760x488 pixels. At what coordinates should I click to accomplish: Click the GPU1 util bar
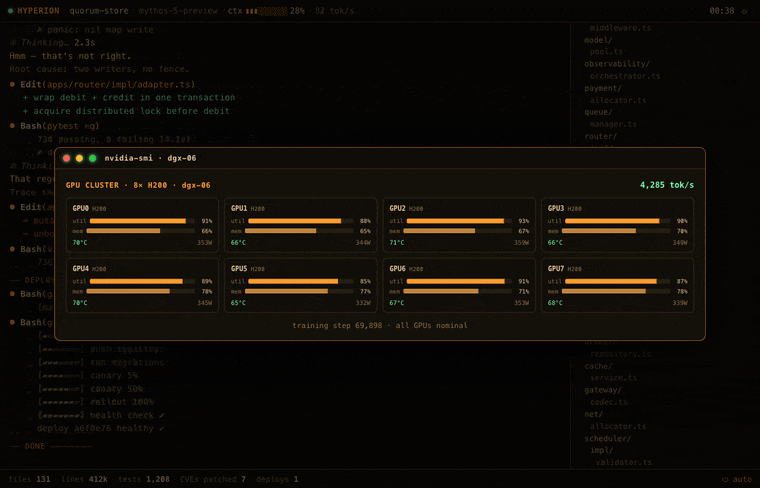click(301, 221)
